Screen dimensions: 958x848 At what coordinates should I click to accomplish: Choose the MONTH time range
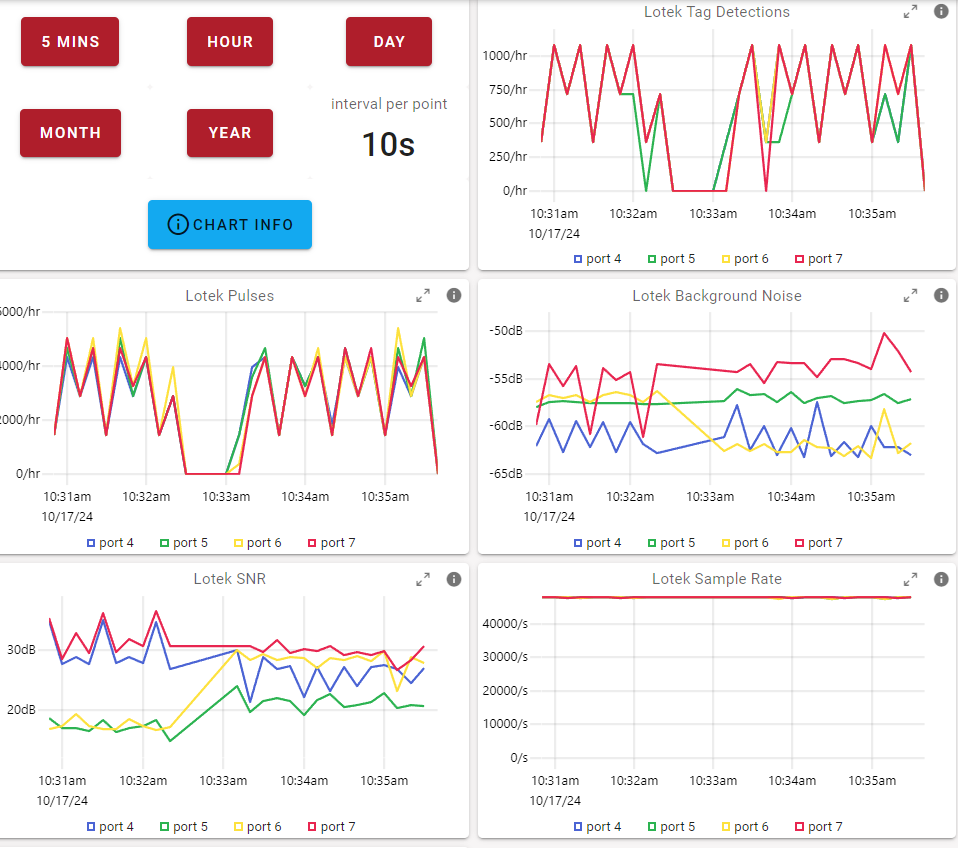coord(70,133)
